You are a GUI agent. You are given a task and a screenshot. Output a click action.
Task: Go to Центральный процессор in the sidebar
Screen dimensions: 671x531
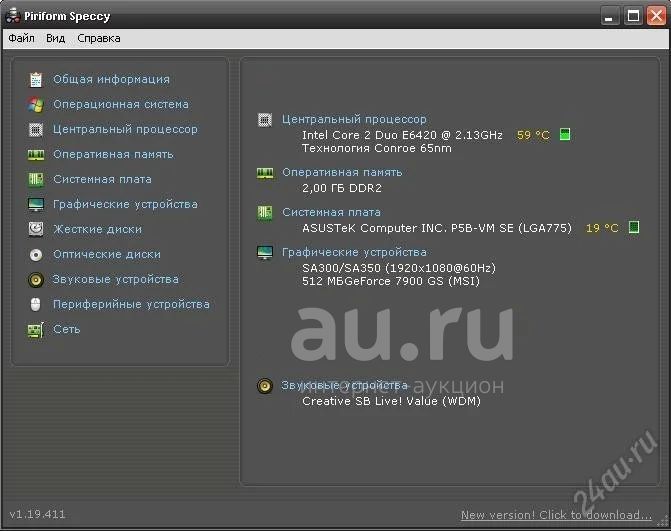[x=125, y=129]
